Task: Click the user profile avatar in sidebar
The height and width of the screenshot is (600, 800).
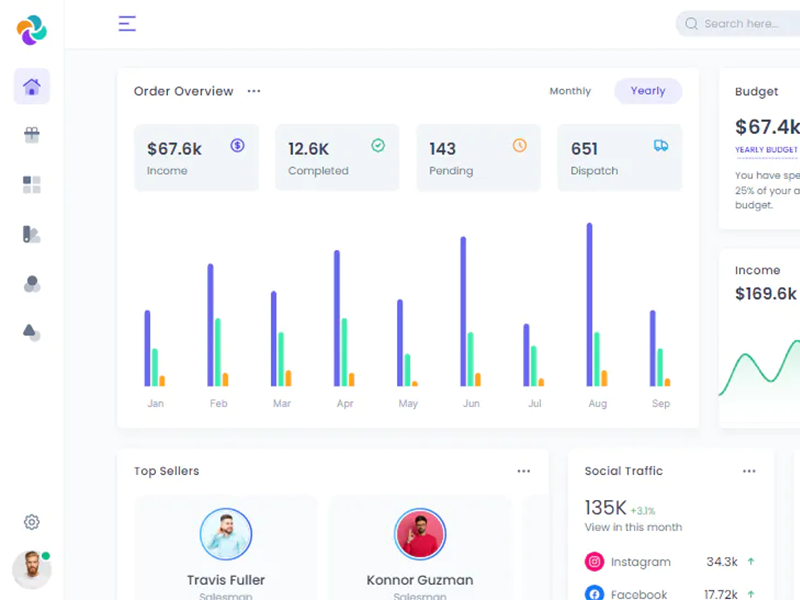Action: tap(32, 569)
